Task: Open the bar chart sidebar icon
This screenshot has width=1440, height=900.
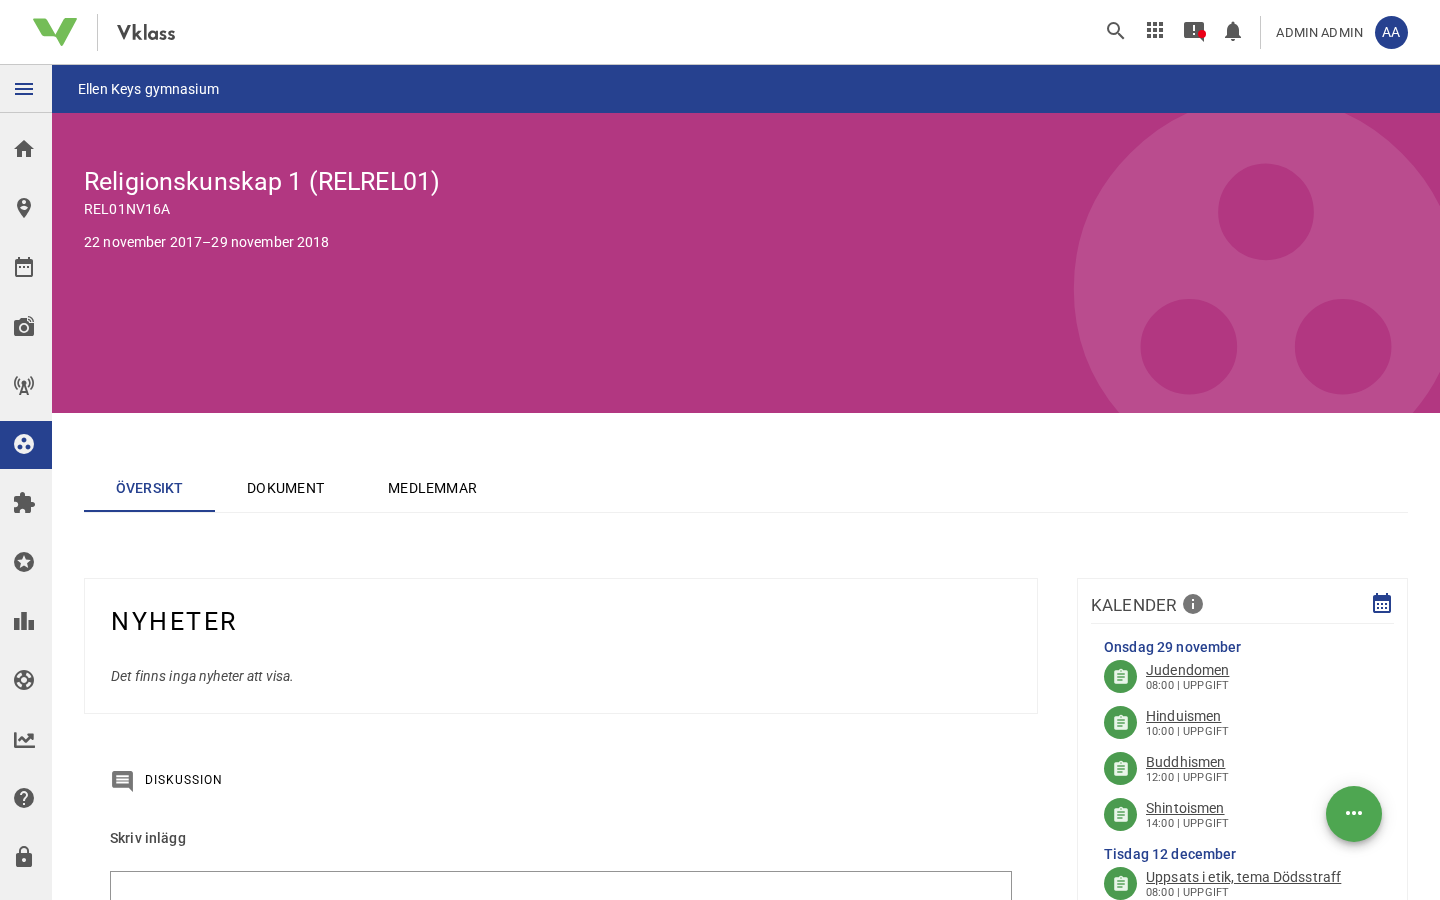Action: (24, 621)
